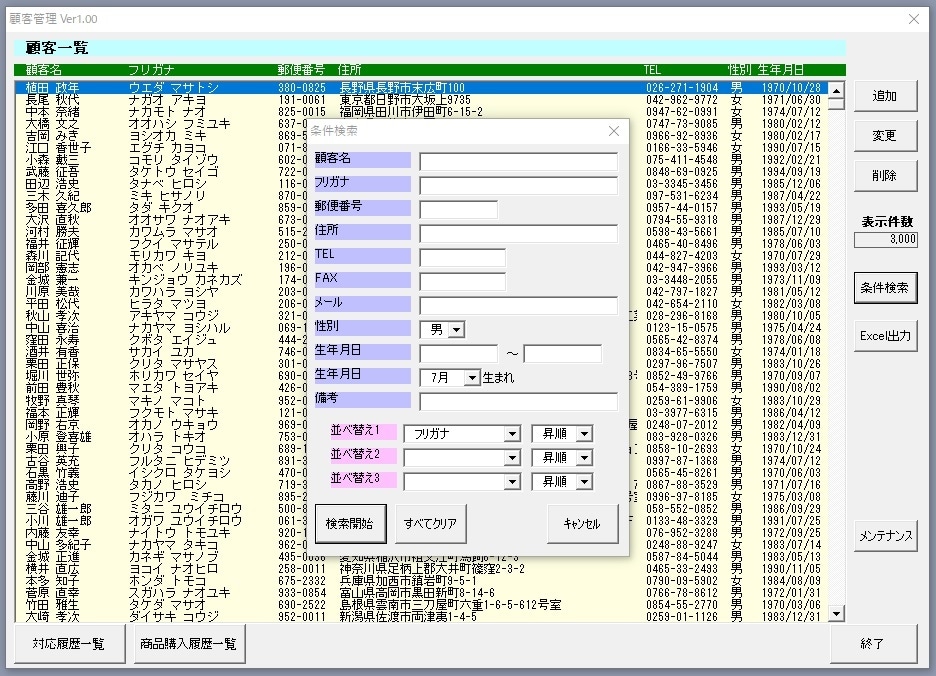Select the row for 中本 奈緒
This screenshot has width=936, height=676.
click(x=421, y=112)
